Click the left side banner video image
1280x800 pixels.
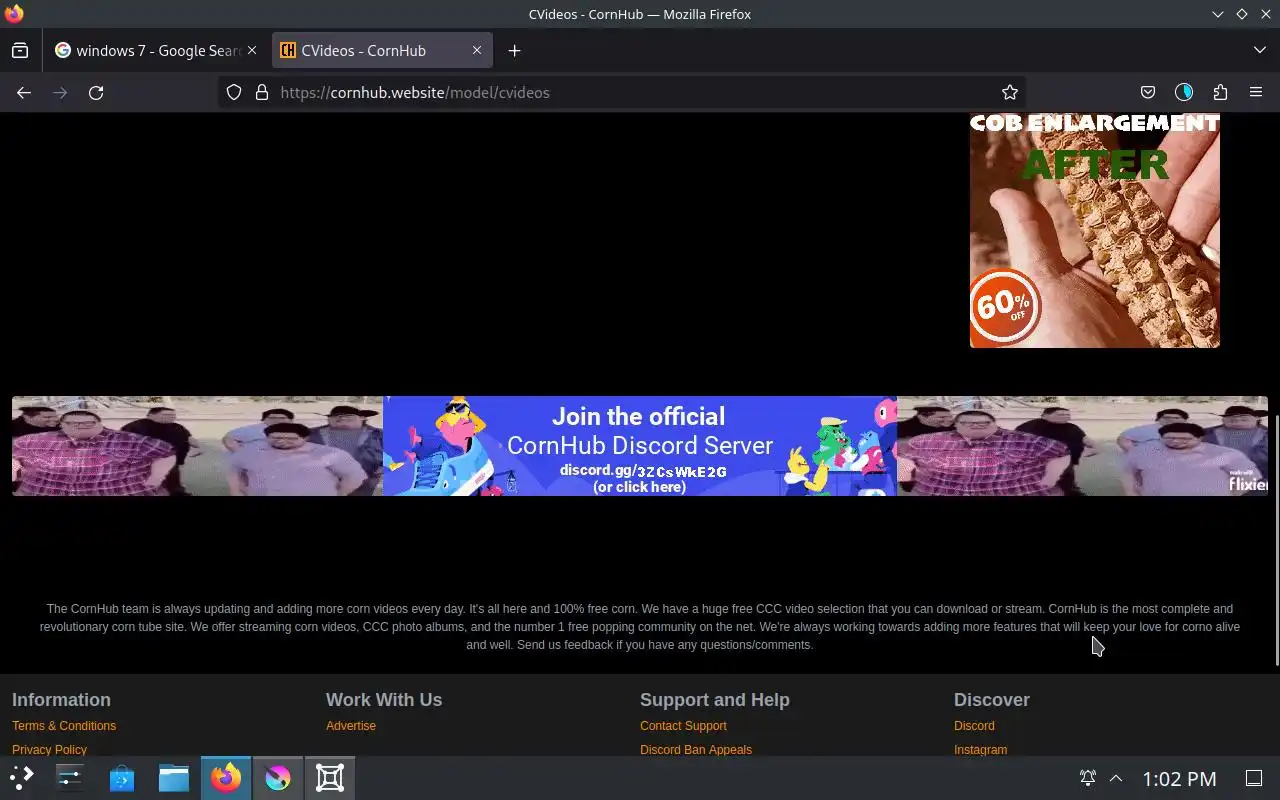[197, 446]
